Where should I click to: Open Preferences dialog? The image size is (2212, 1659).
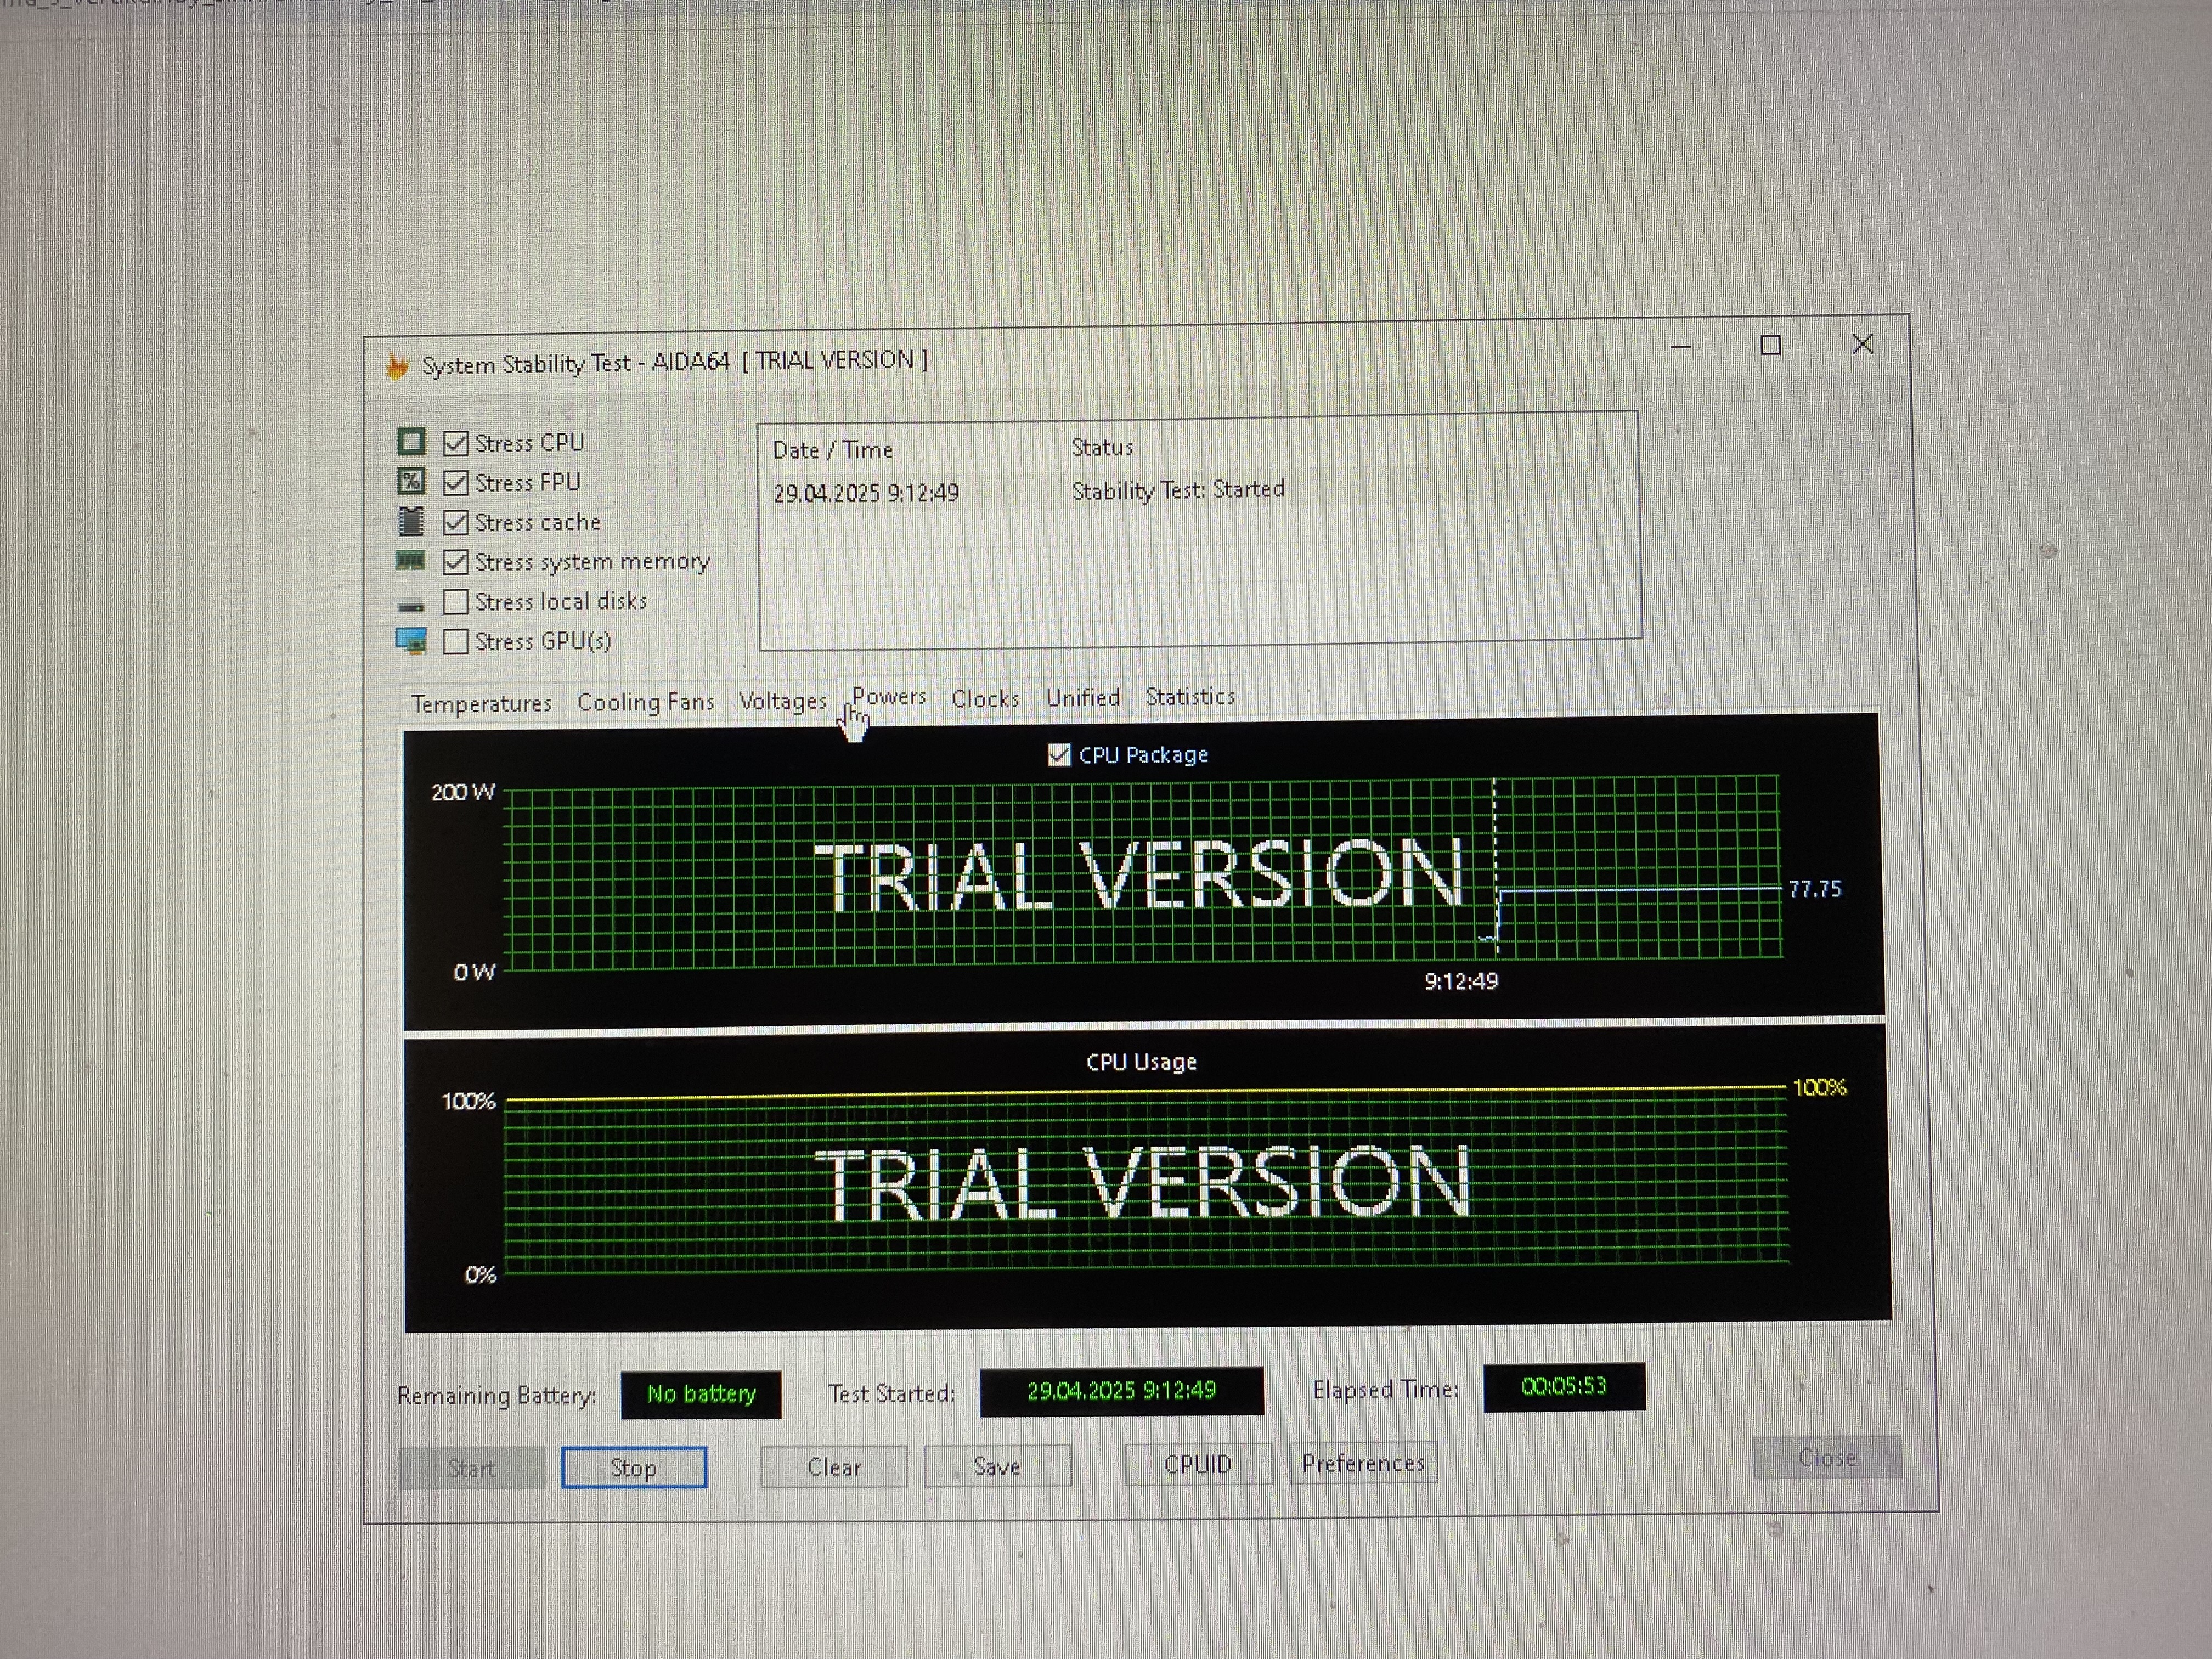(1363, 1463)
